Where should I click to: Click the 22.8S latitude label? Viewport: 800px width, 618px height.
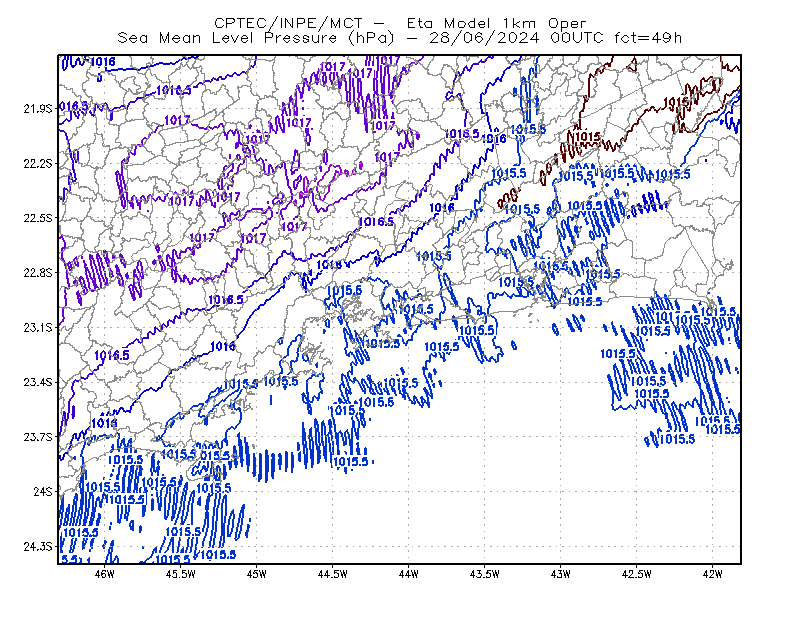38,273
